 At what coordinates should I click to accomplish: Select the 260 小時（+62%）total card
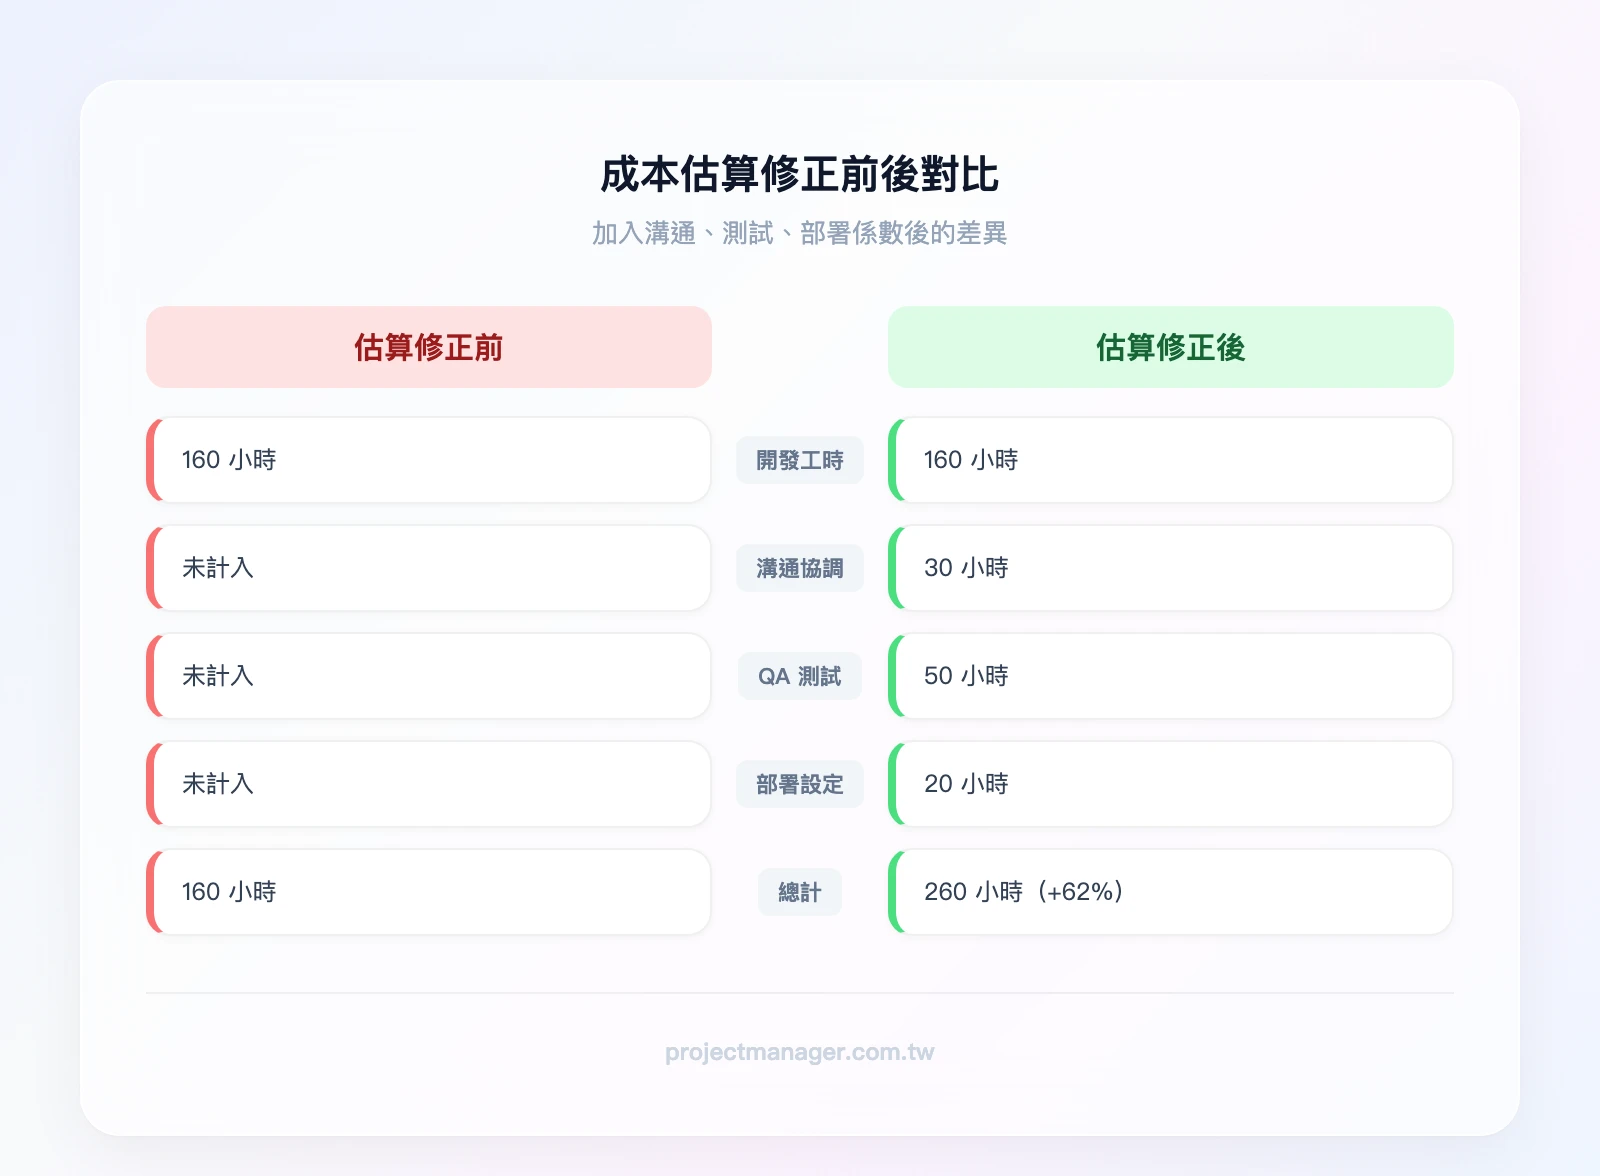click(x=1170, y=892)
